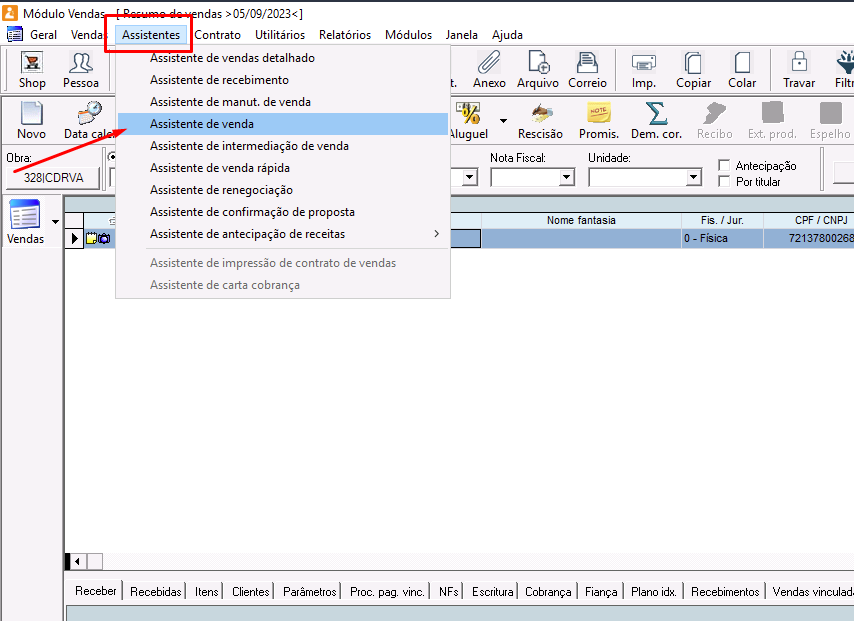Image resolution: width=854 pixels, height=621 pixels.
Task: Switch to the Plano idx. tab
Action: [x=654, y=592]
